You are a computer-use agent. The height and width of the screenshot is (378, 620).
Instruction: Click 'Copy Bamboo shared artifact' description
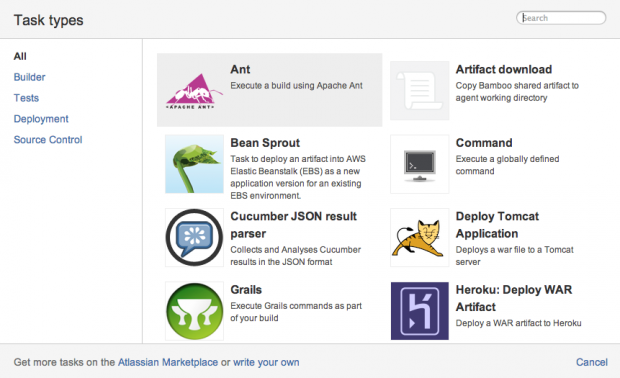517,92
